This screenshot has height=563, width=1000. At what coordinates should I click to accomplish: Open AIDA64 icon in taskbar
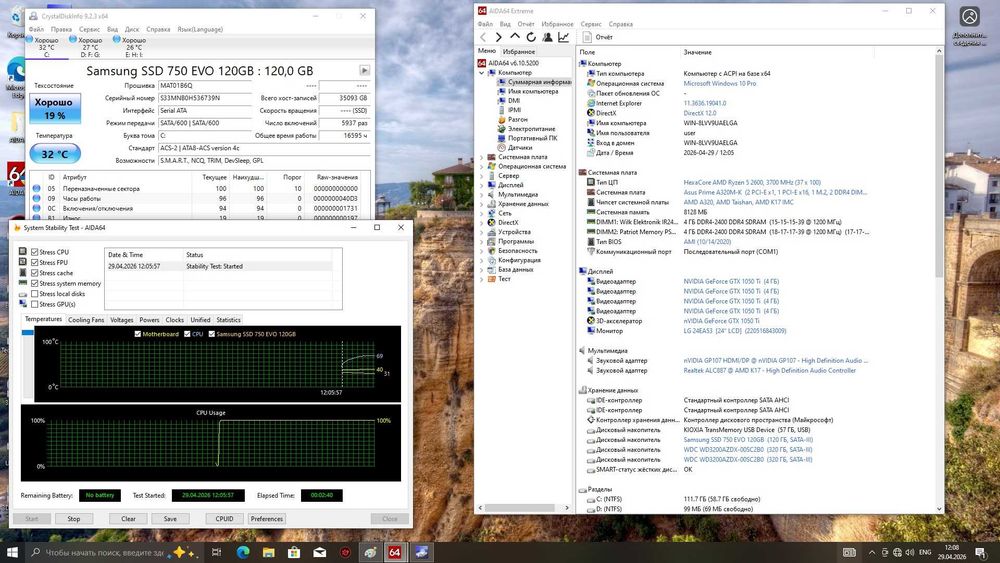coord(395,552)
